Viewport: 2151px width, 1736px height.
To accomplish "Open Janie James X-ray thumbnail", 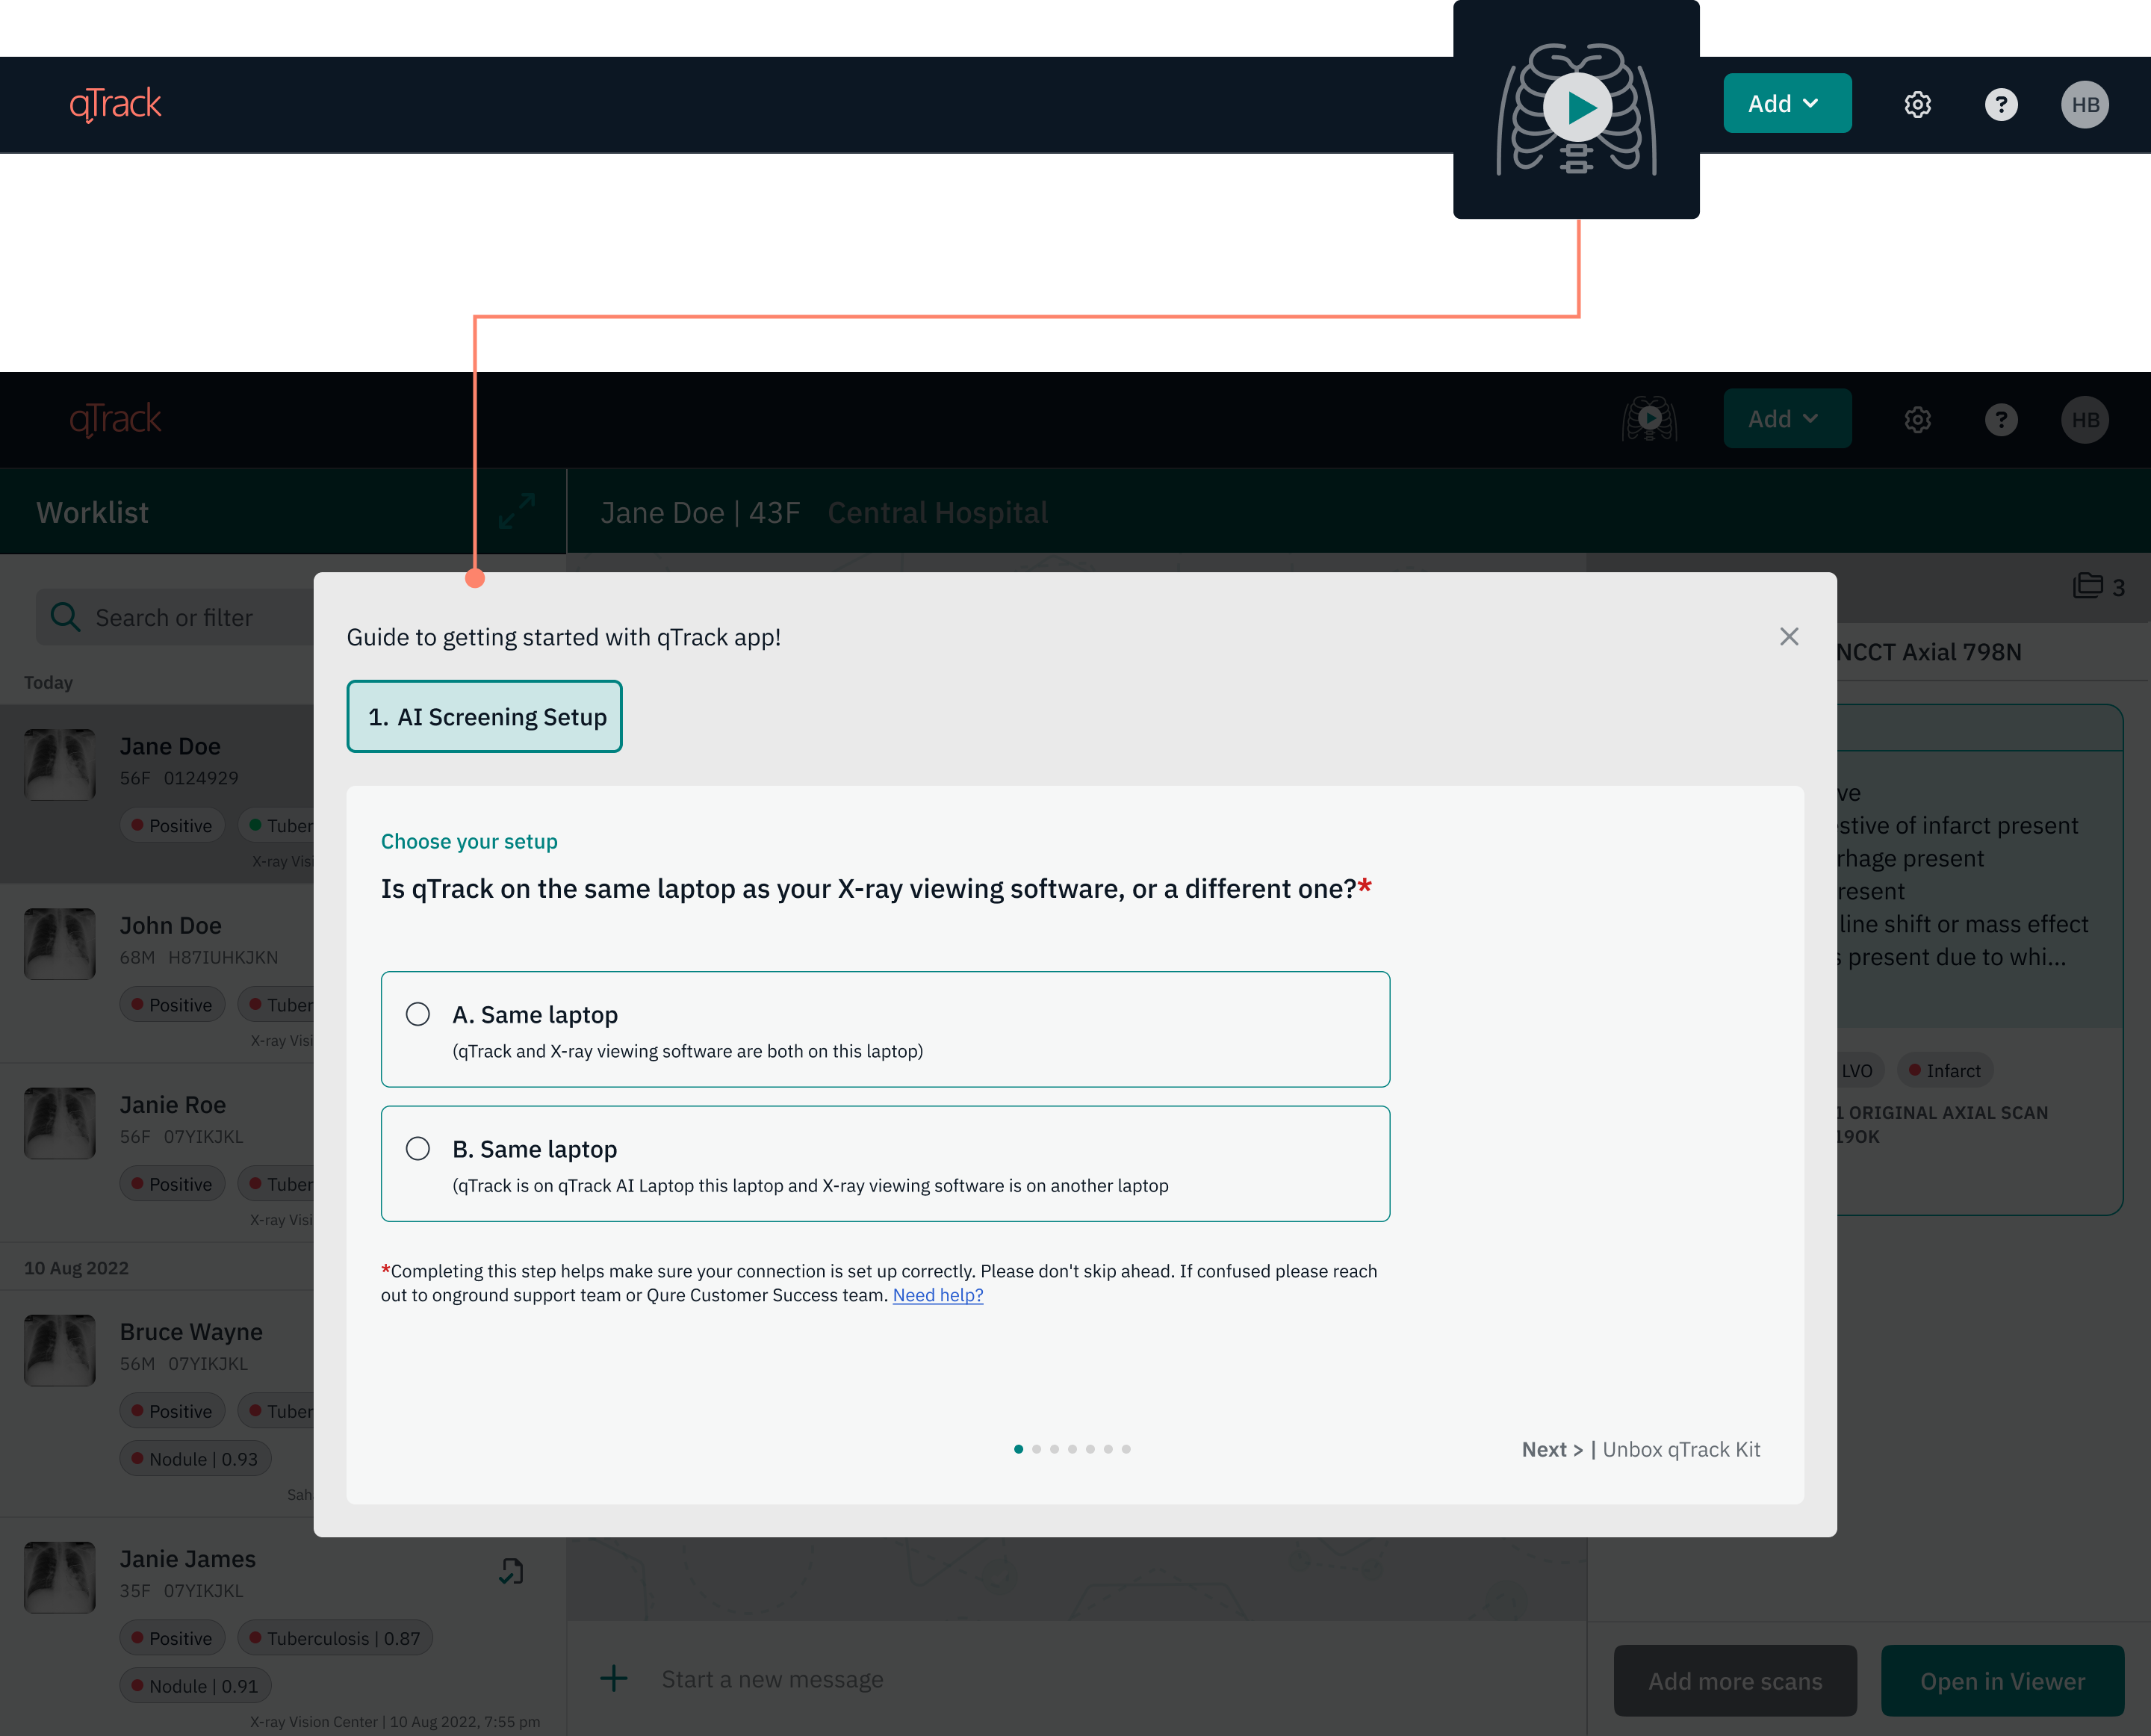I will coord(60,1577).
